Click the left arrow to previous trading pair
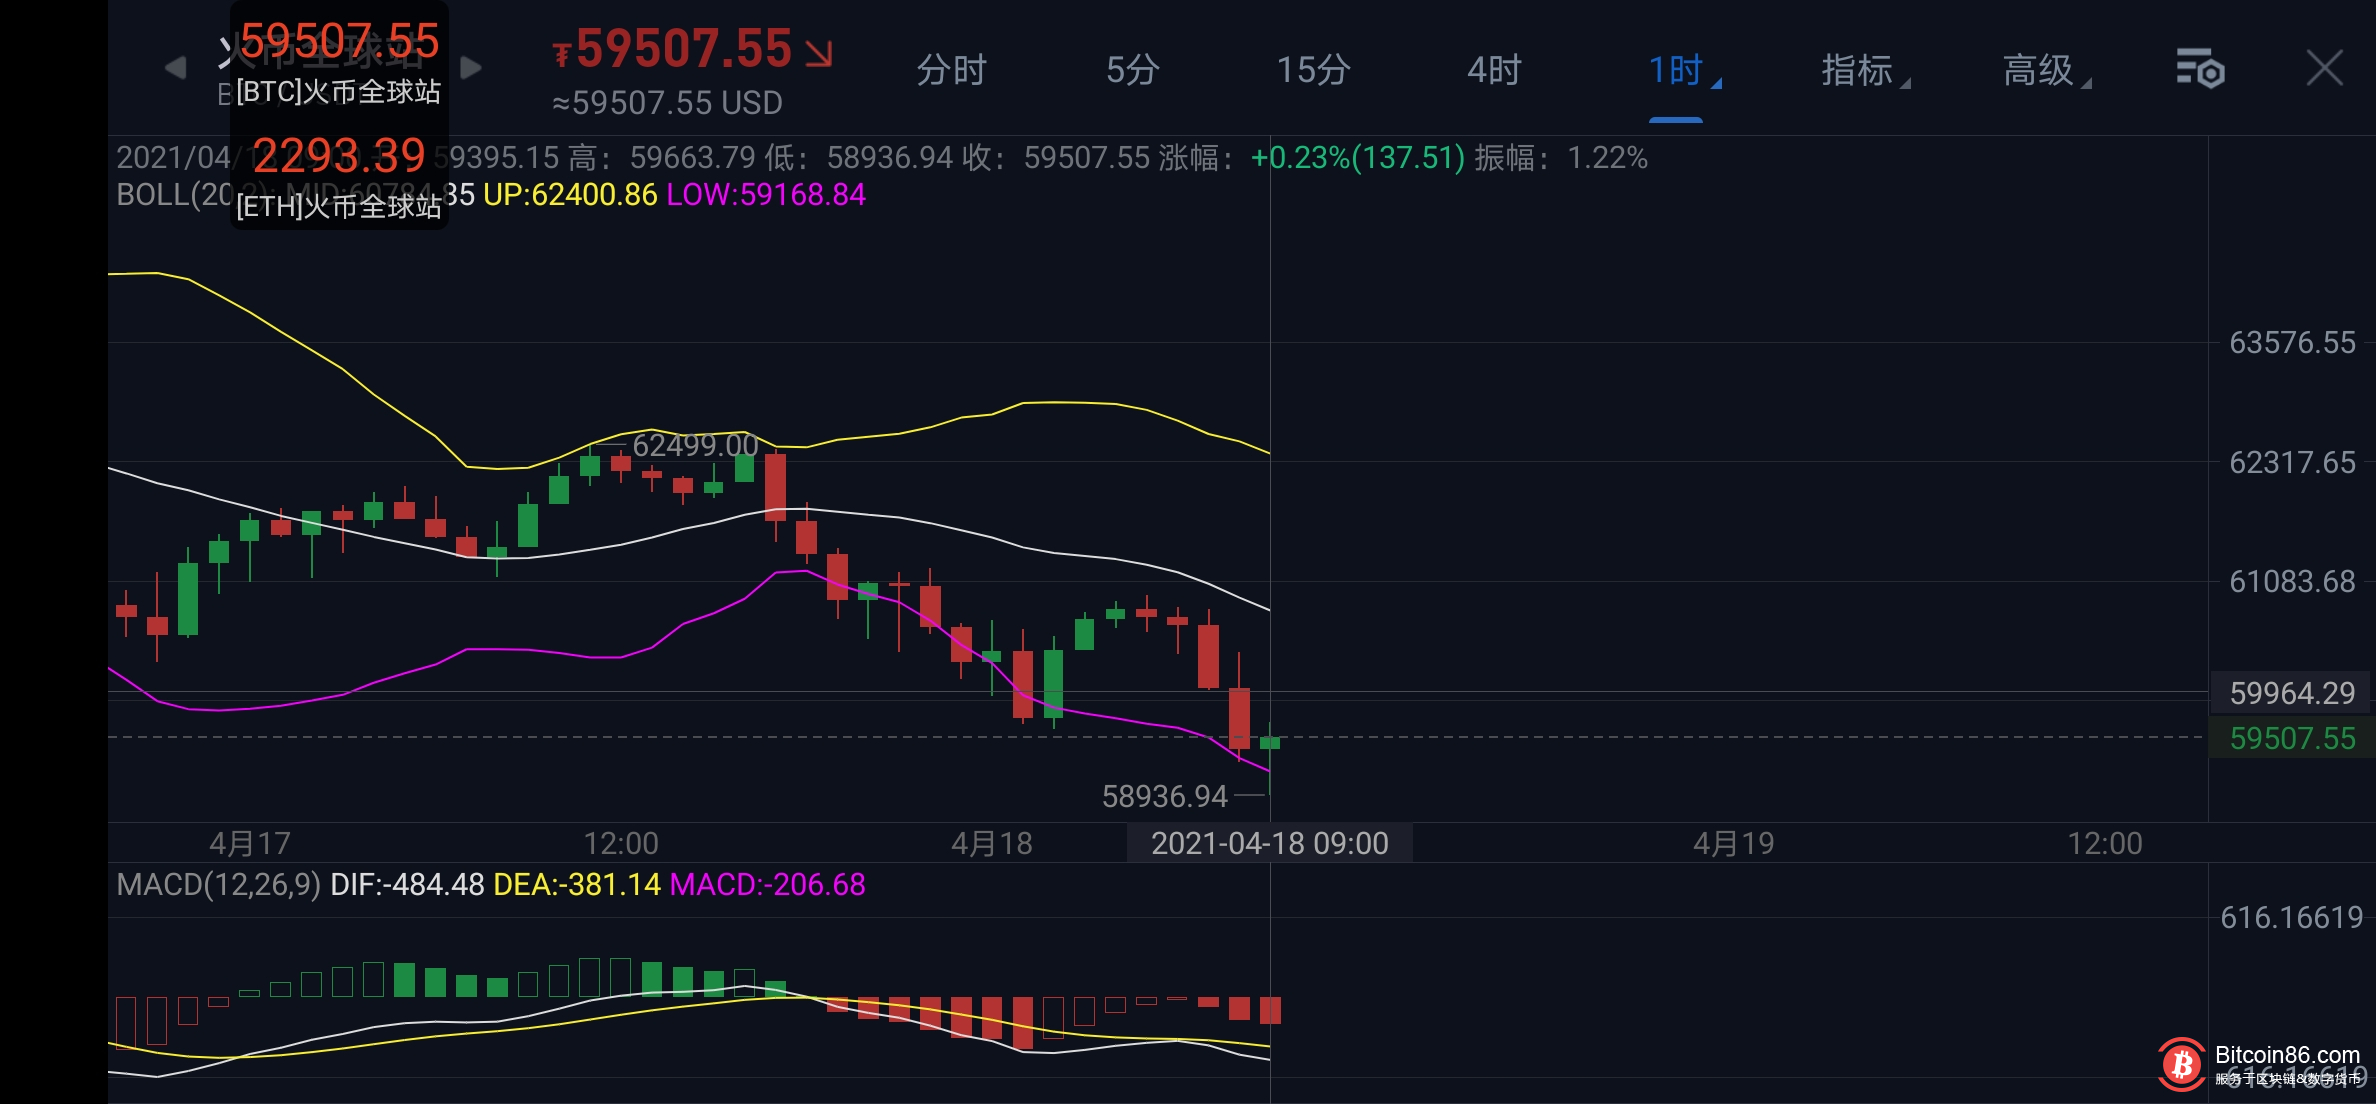The width and height of the screenshot is (2376, 1104). pos(175,68)
